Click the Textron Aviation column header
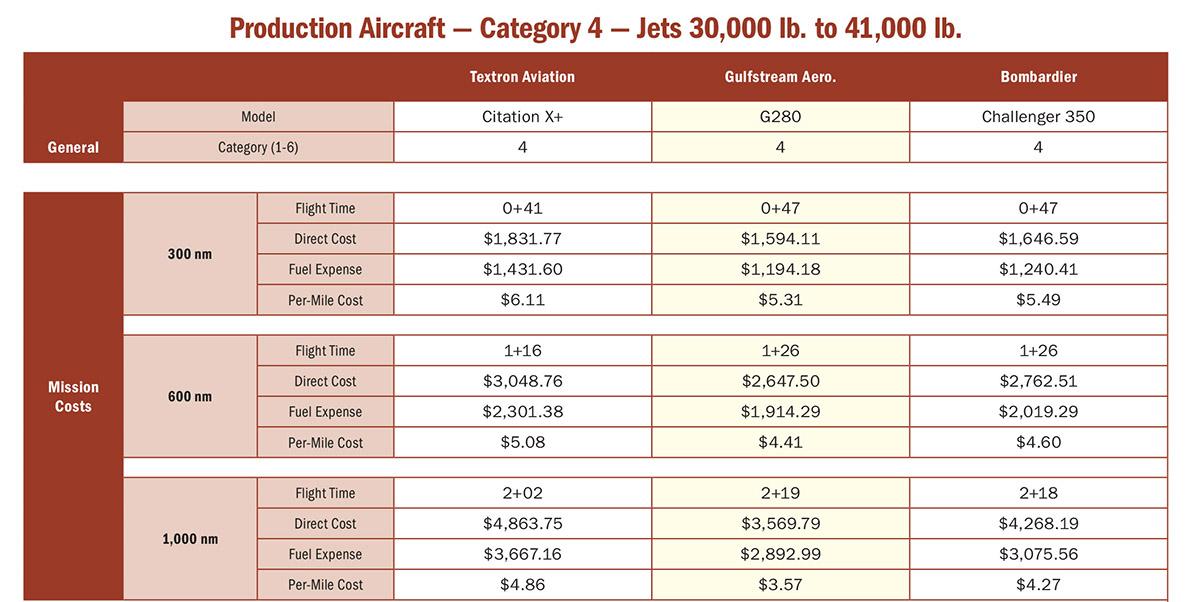Image resolution: width=1190 pixels, height=602 pixels. (522, 77)
